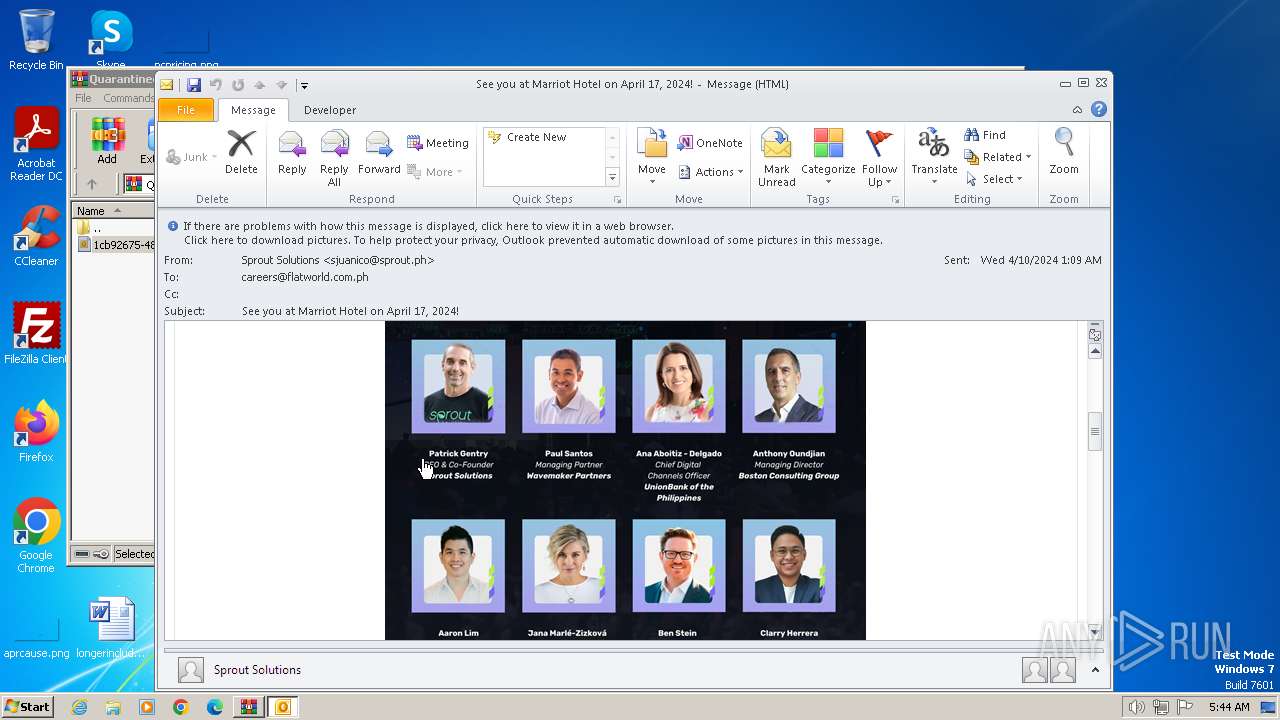Image resolution: width=1280 pixels, height=720 pixels.
Task: Forward this message
Action: (379, 152)
